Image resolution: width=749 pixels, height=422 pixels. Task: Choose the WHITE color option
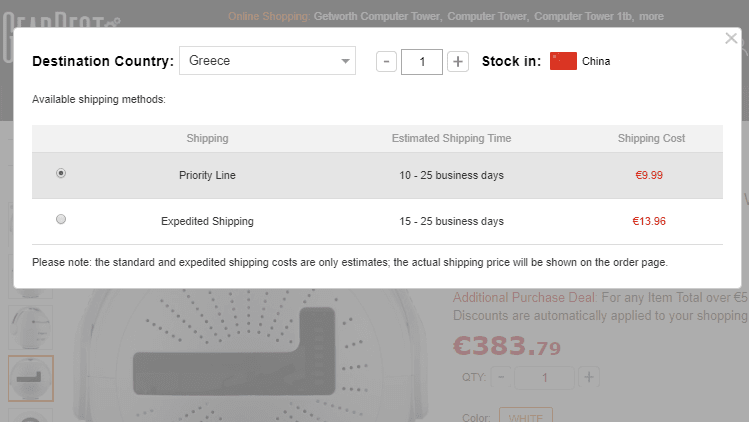tap(525, 415)
